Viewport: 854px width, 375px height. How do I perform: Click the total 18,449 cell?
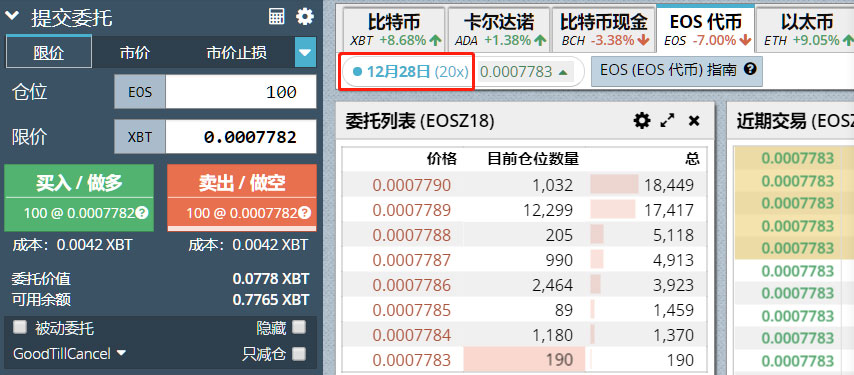669,185
